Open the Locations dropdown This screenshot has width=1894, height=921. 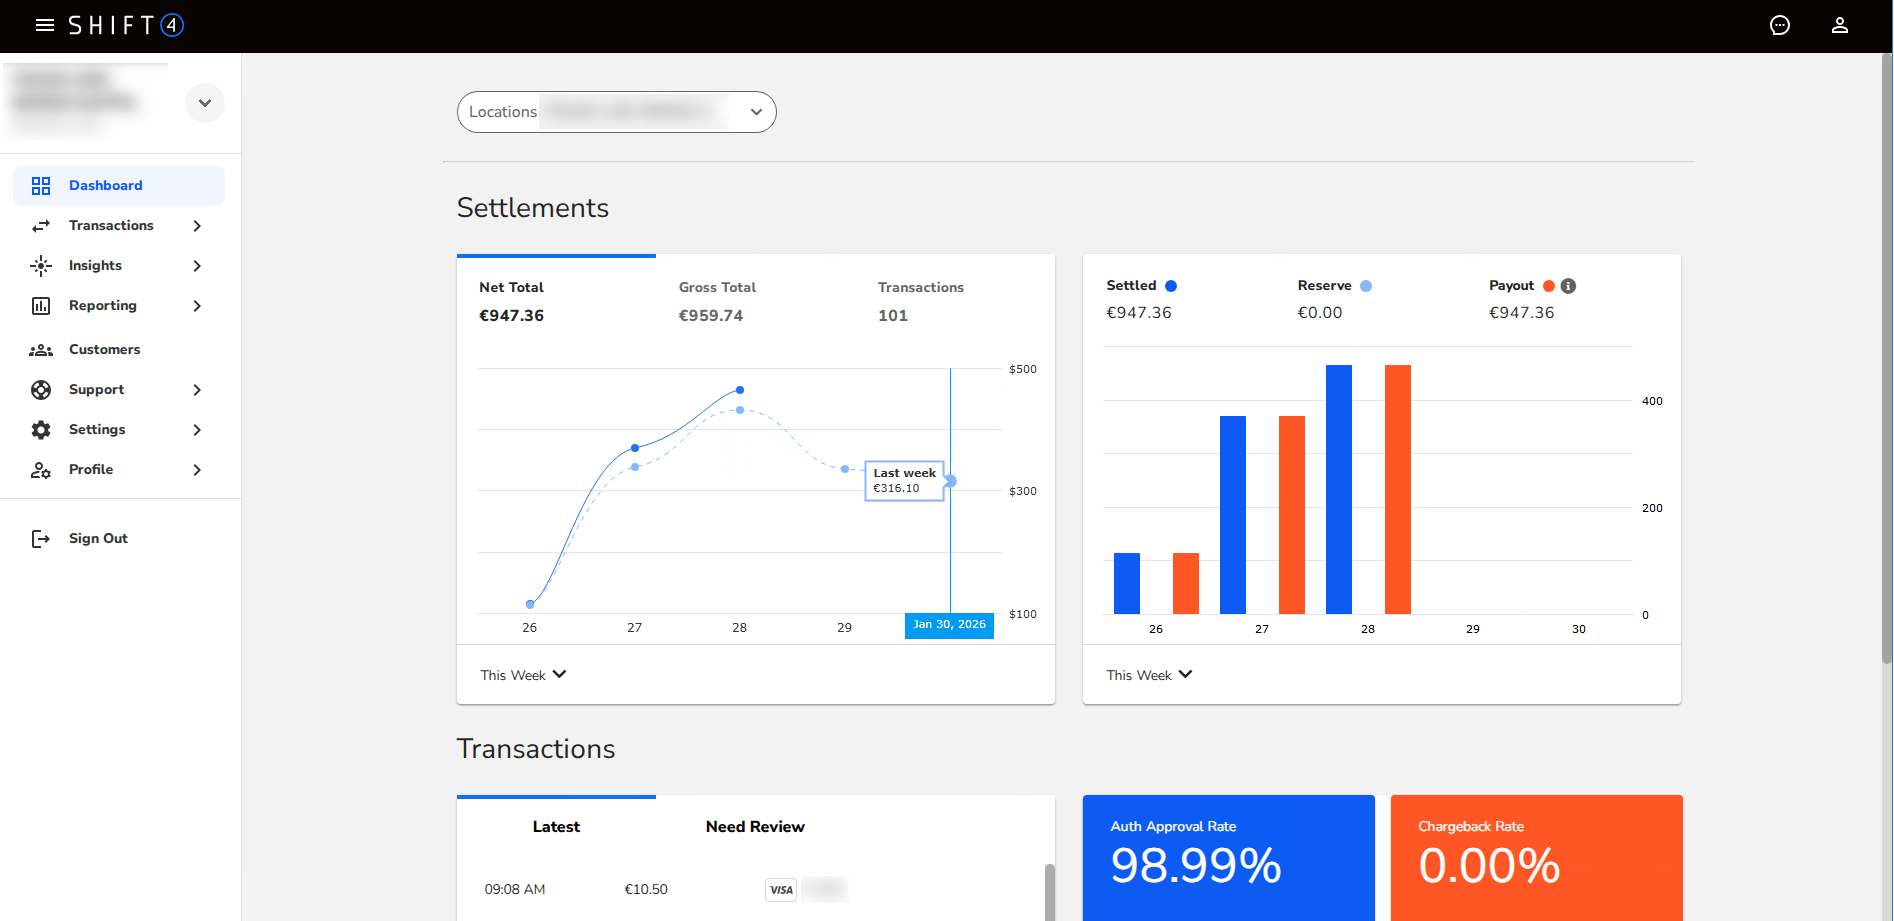[x=617, y=112]
